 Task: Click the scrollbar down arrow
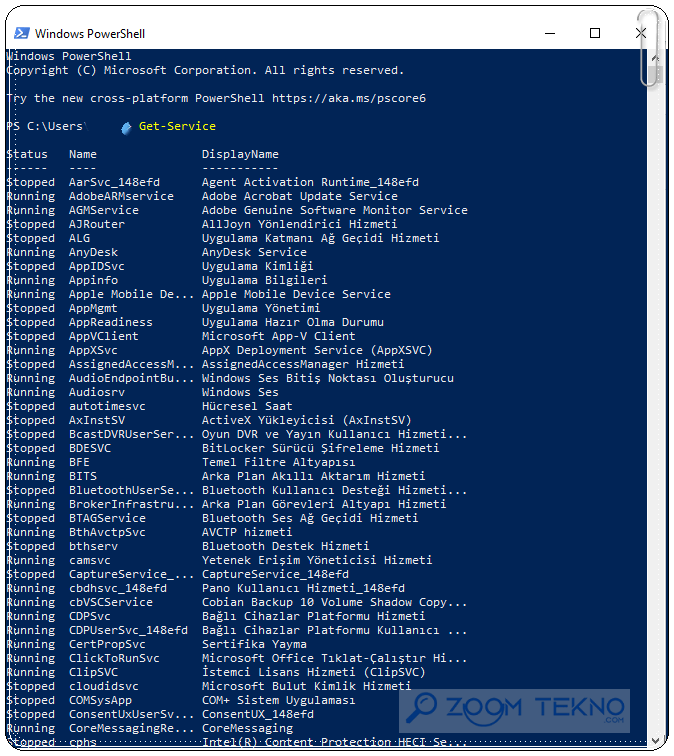(655, 741)
